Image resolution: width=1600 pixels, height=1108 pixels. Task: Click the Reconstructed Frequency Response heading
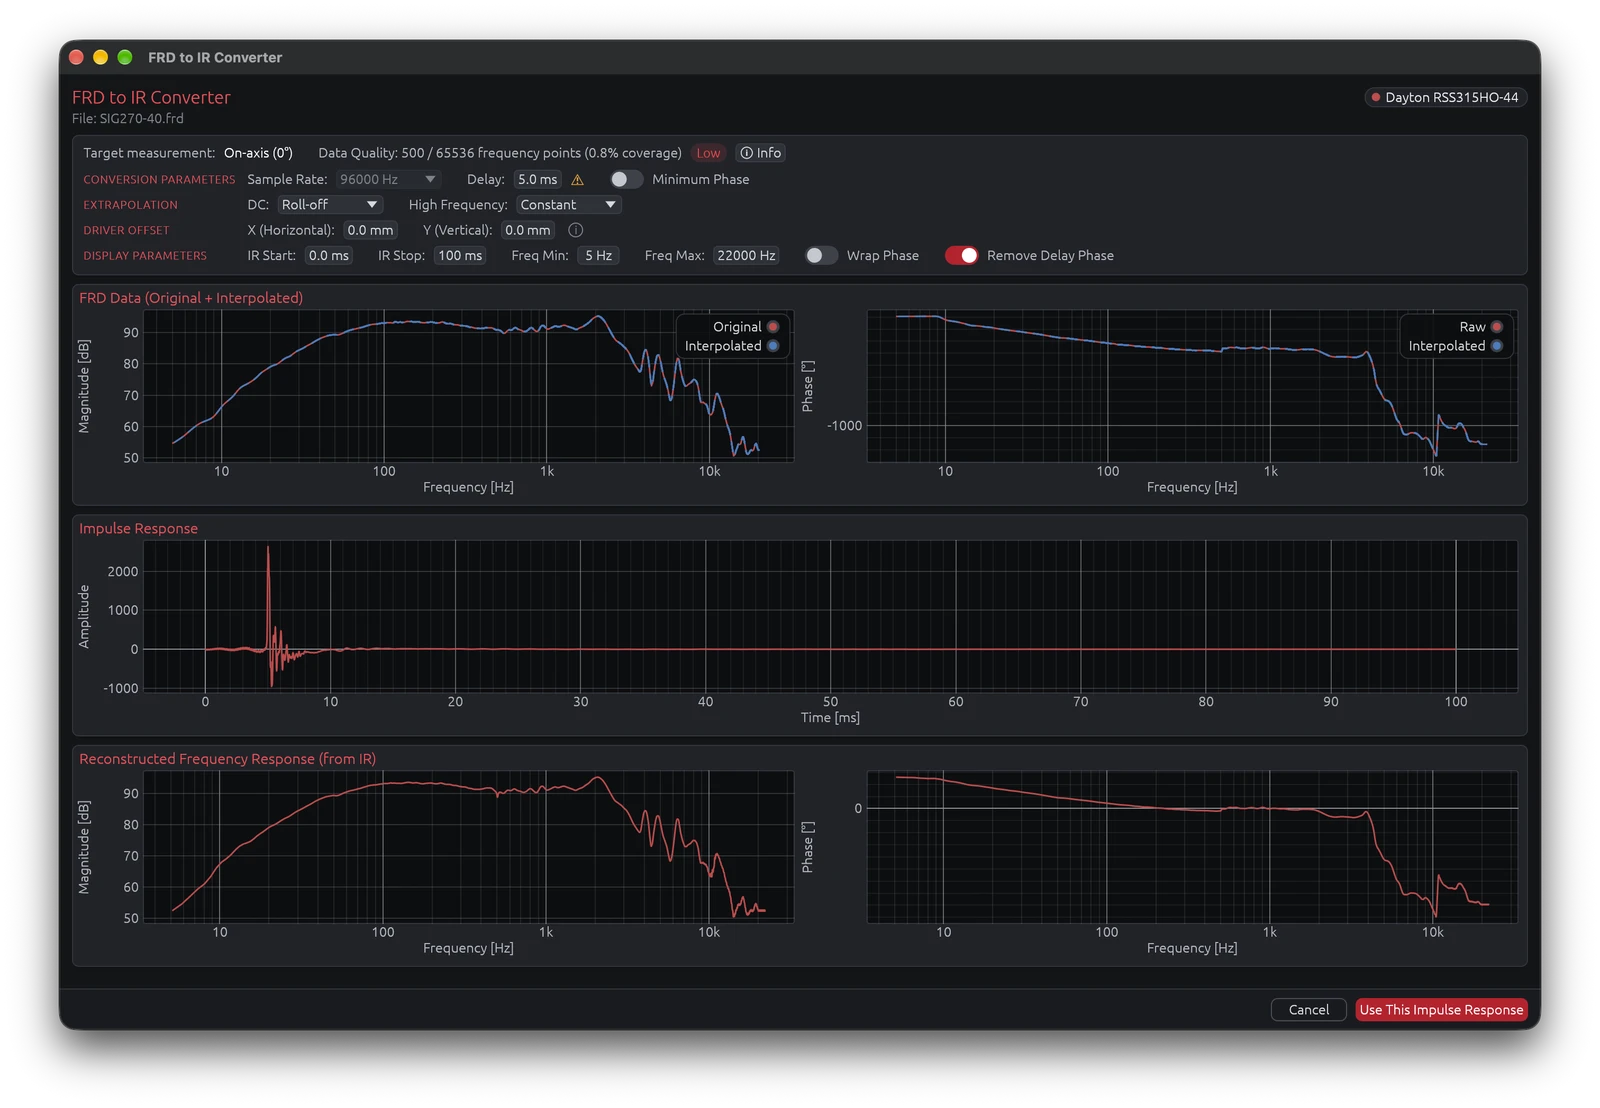coord(227,759)
